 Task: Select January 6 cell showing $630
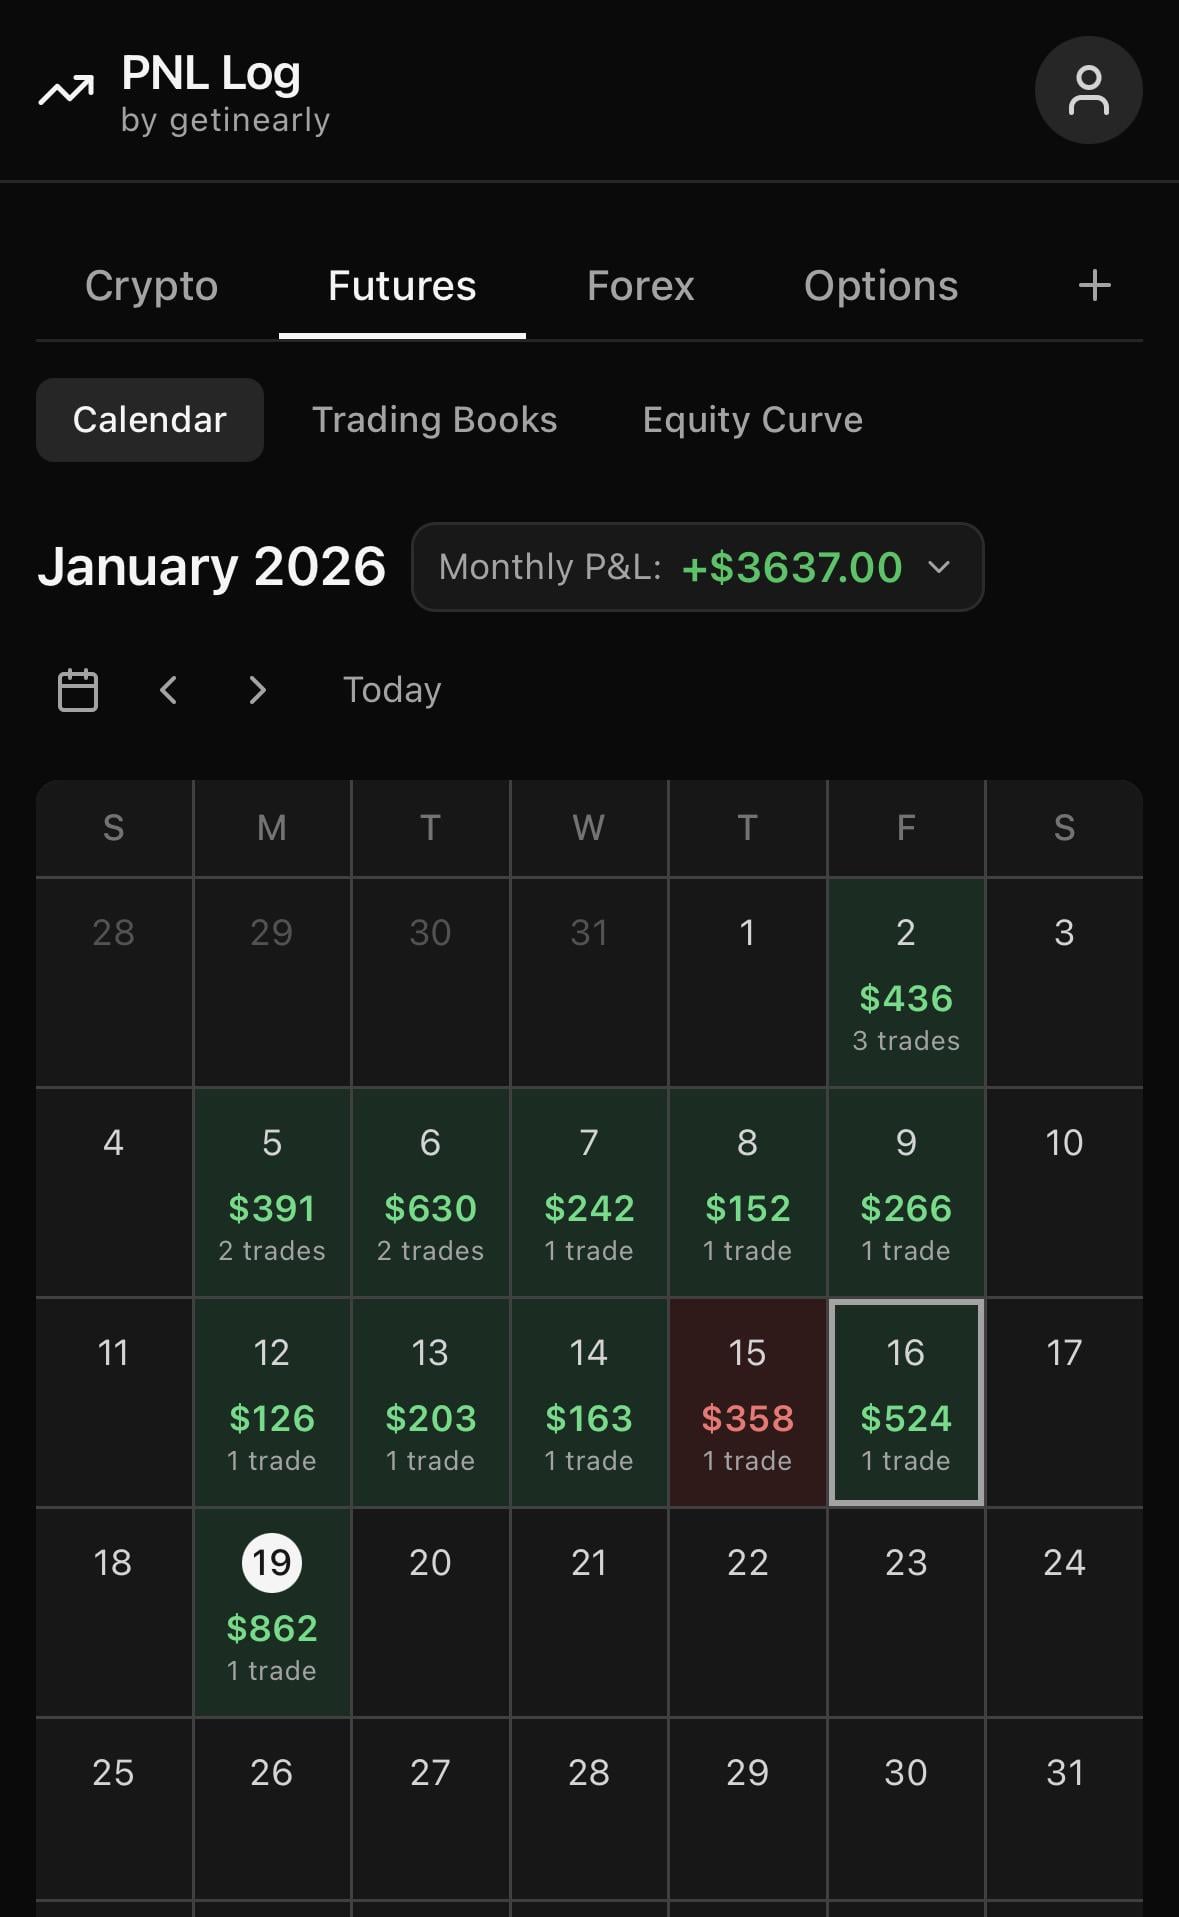click(x=430, y=1192)
